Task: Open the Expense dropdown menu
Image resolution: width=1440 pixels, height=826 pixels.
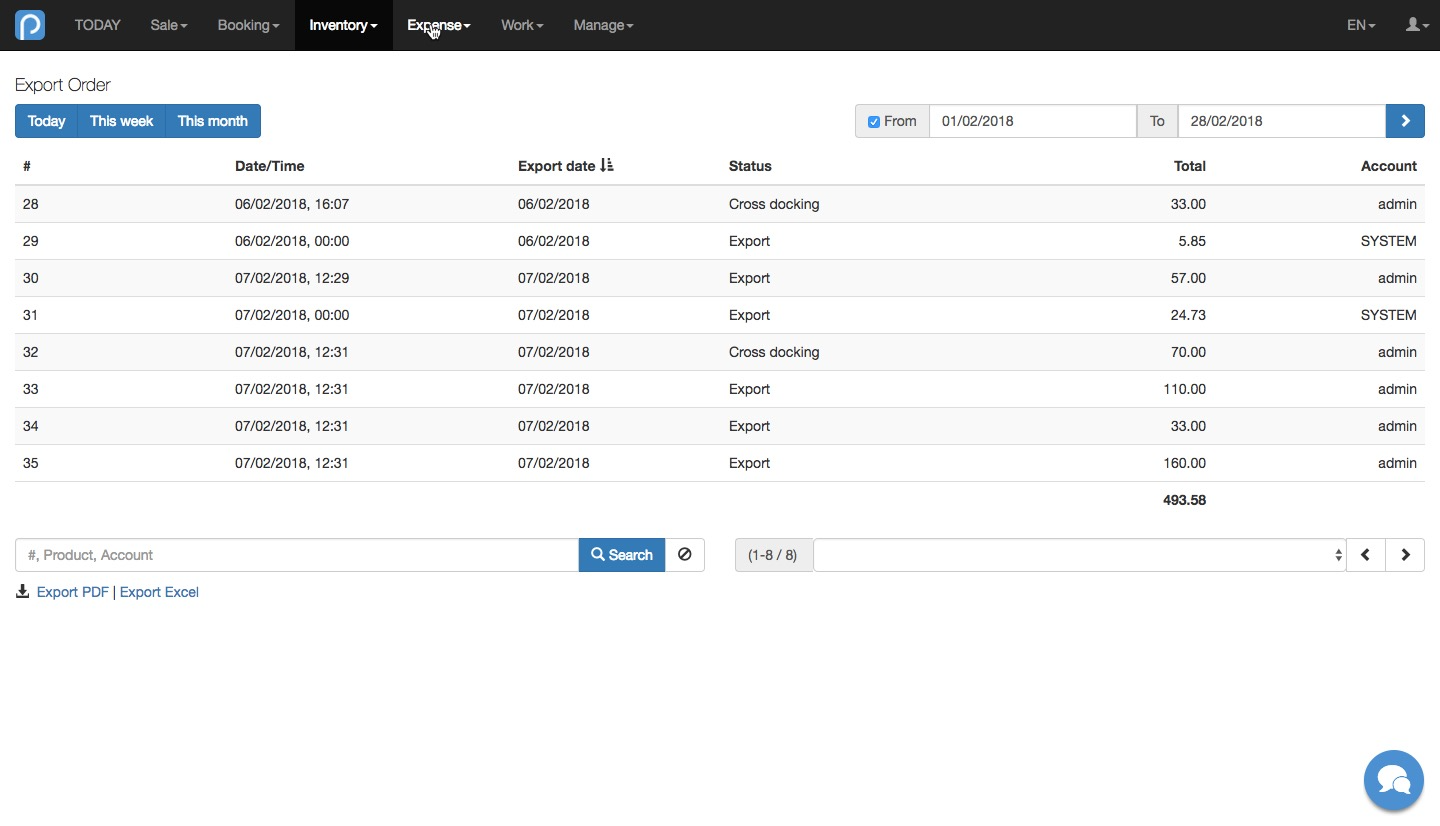Action: coord(439,25)
